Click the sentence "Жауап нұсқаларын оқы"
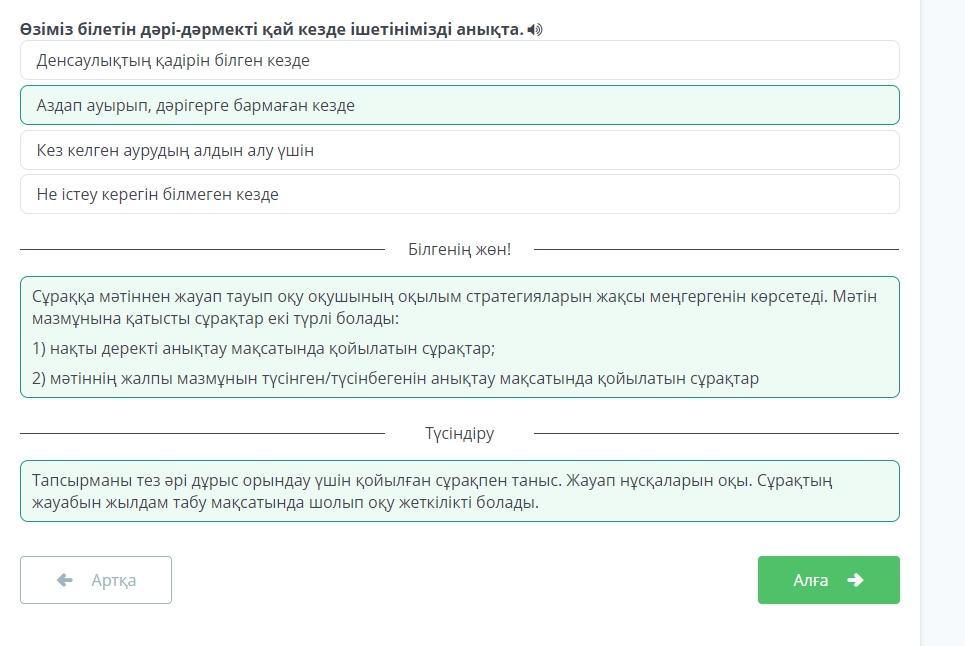Image resolution: width=965 pixels, height=646 pixels. point(659,481)
